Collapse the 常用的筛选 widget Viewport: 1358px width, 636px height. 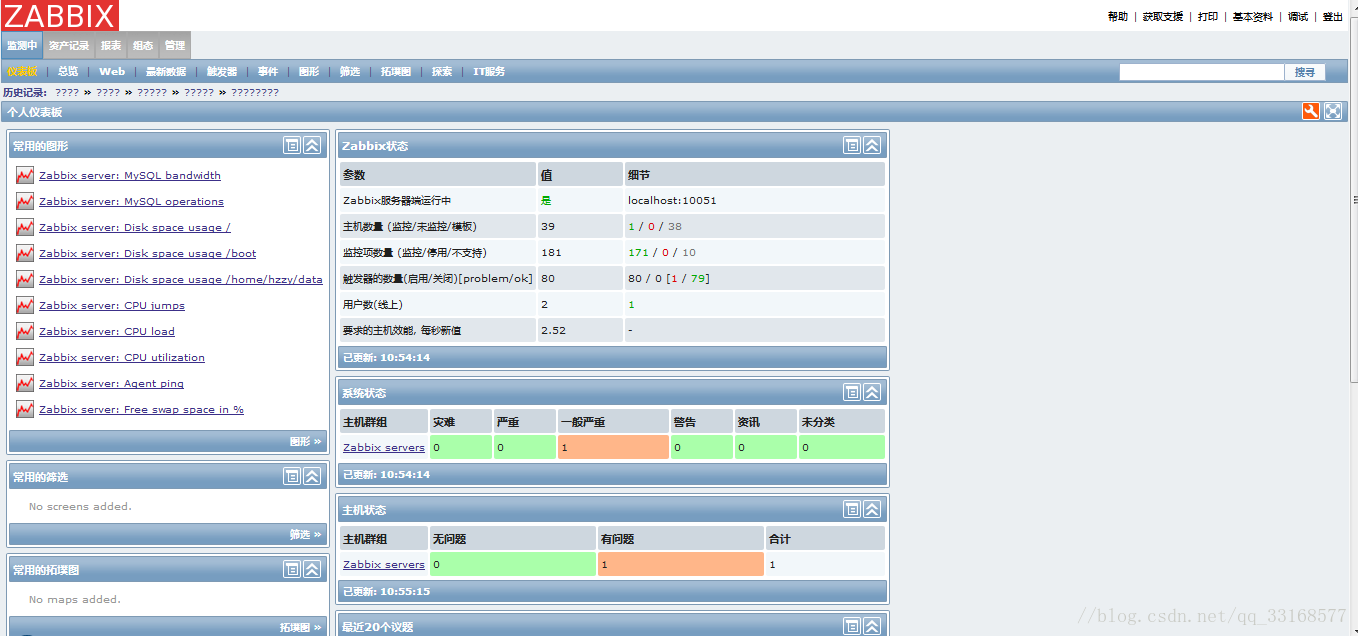(312, 476)
